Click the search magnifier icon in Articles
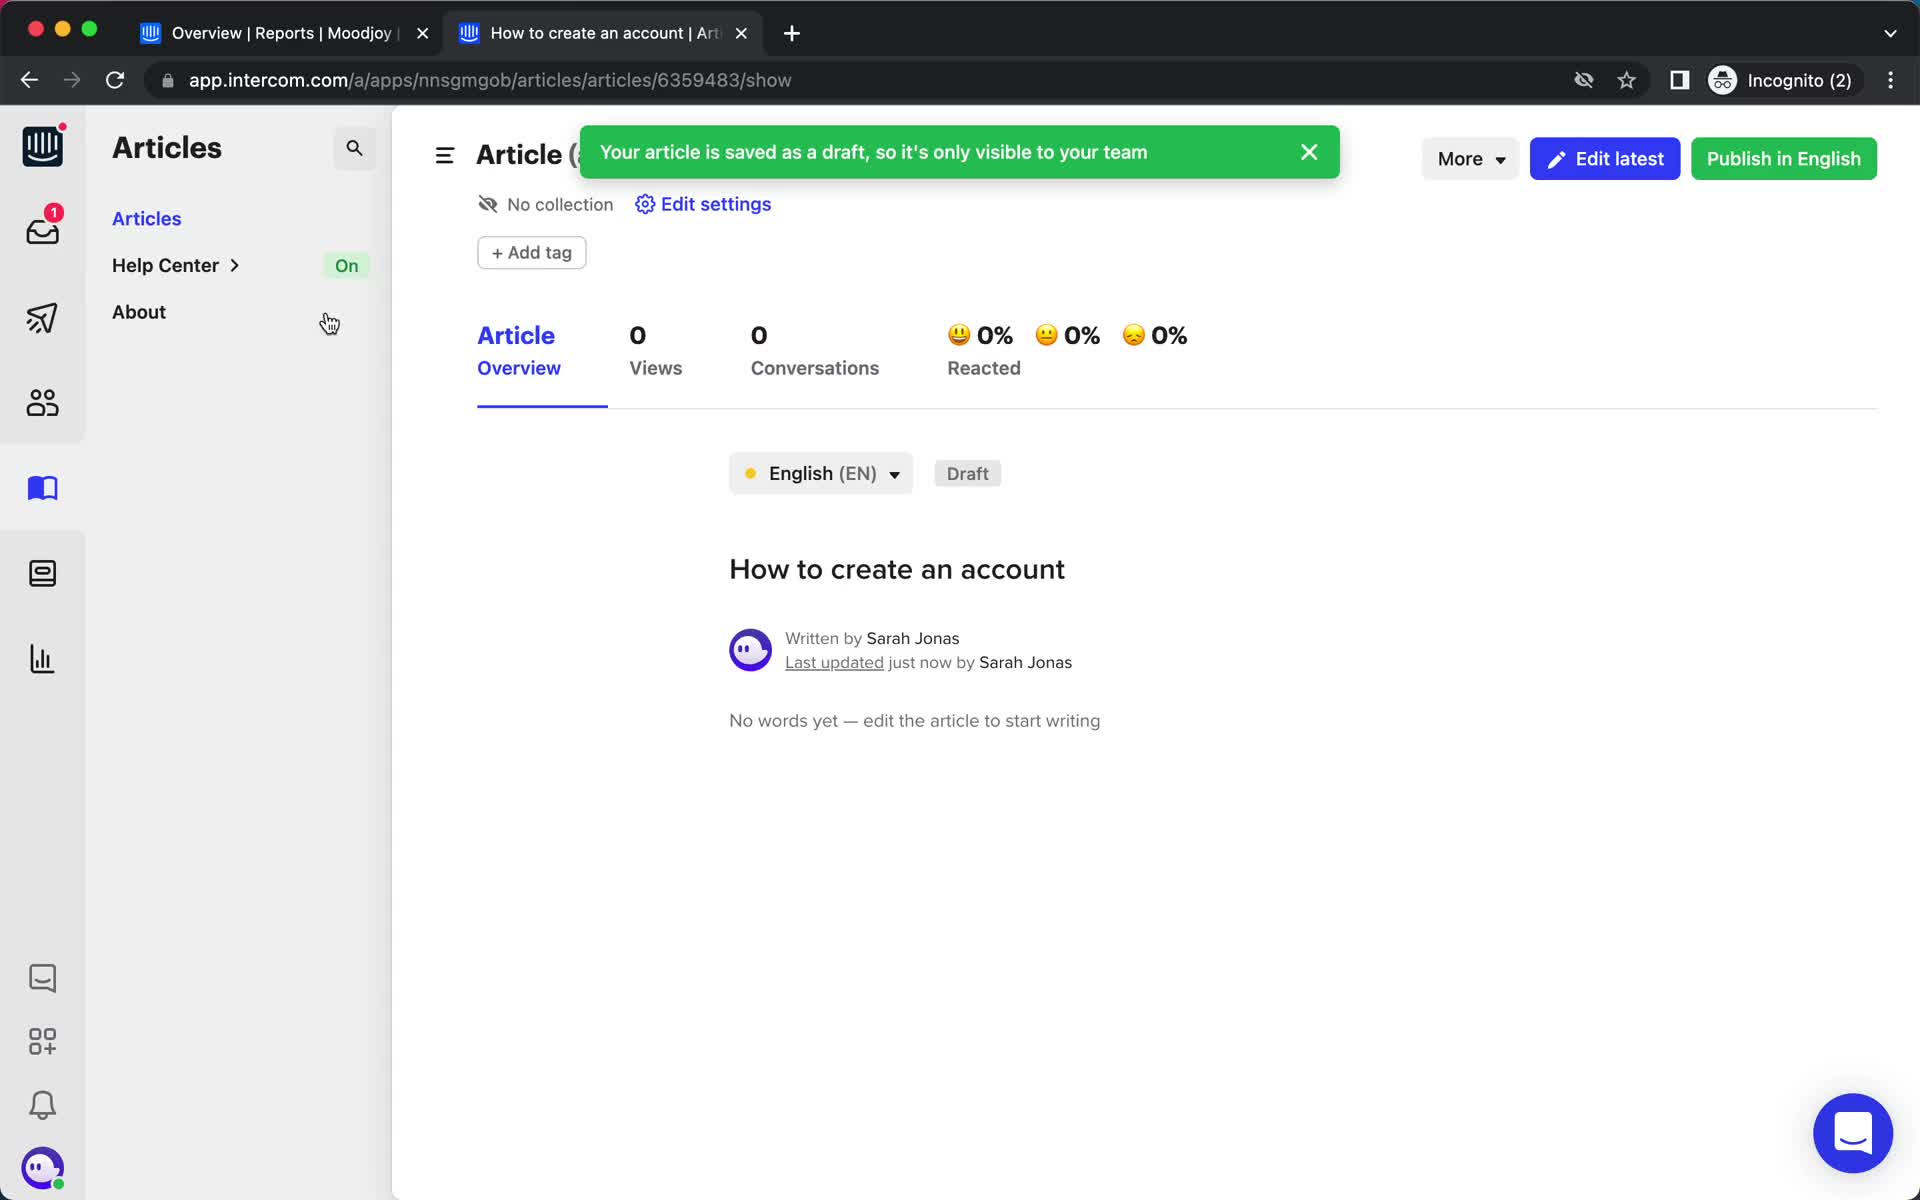Viewport: 1920px width, 1200px height. pos(354,148)
